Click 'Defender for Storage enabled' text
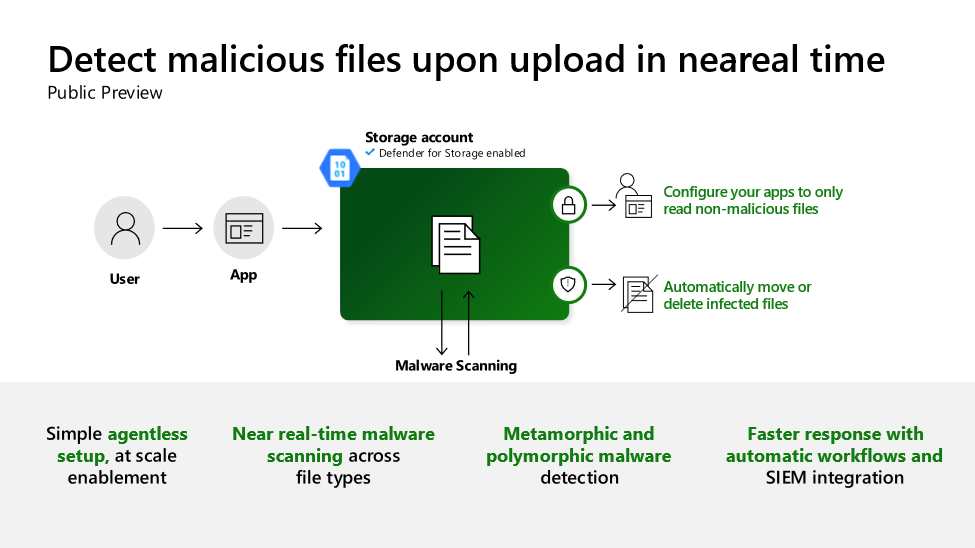This screenshot has height=548, width=975. tap(452, 153)
